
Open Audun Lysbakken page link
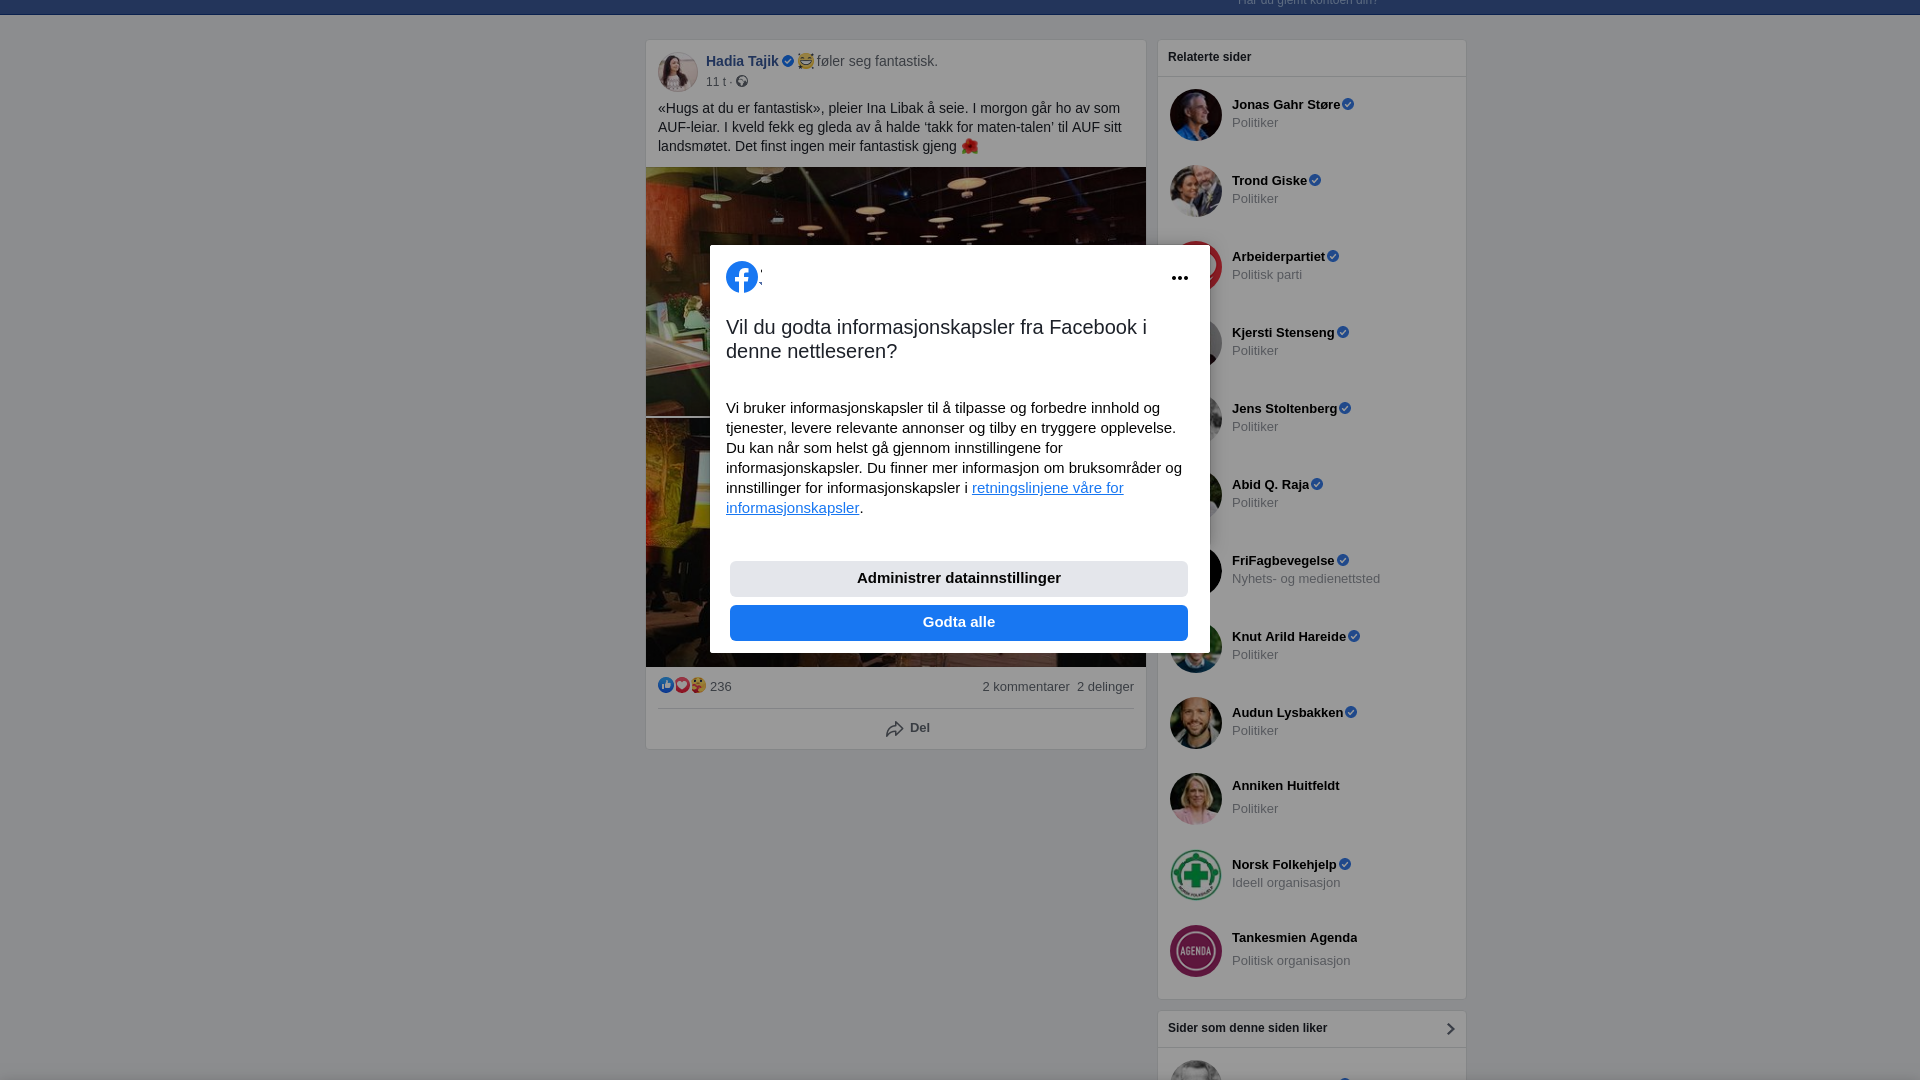tap(1287, 713)
